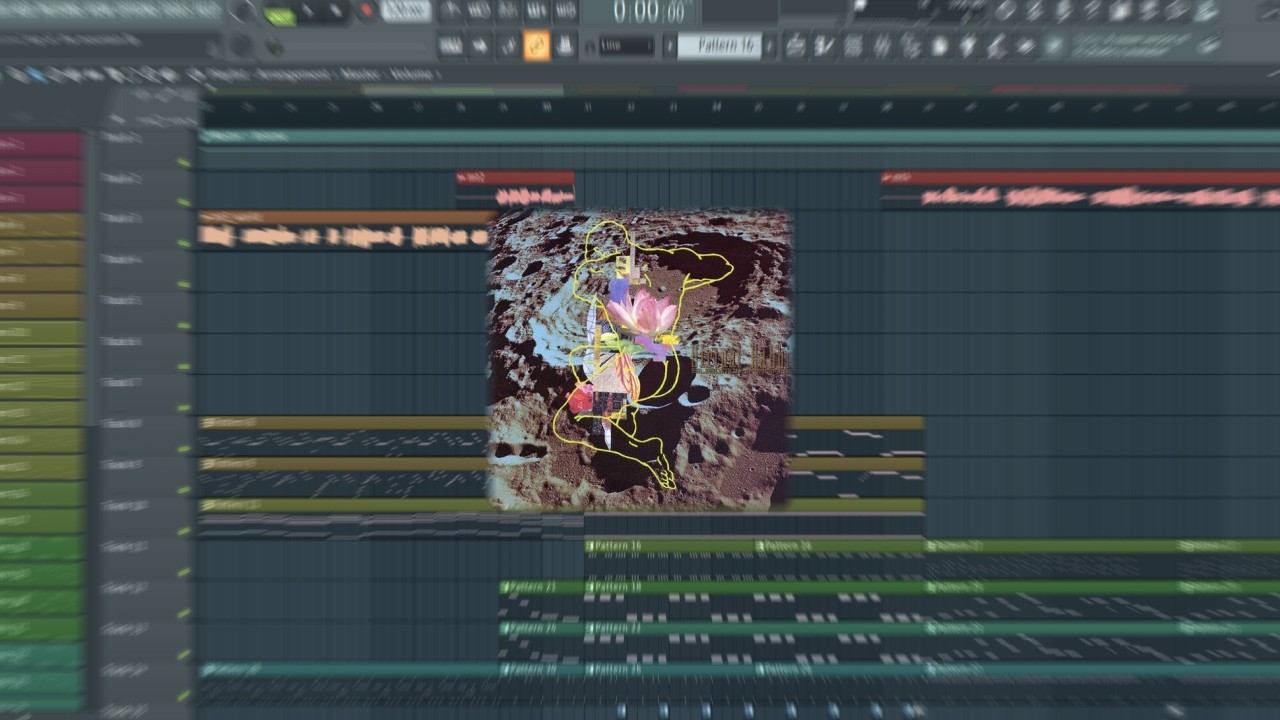The image size is (1280, 720).
Task: Mute Track 5 with its green dot
Action: [184, 325]
